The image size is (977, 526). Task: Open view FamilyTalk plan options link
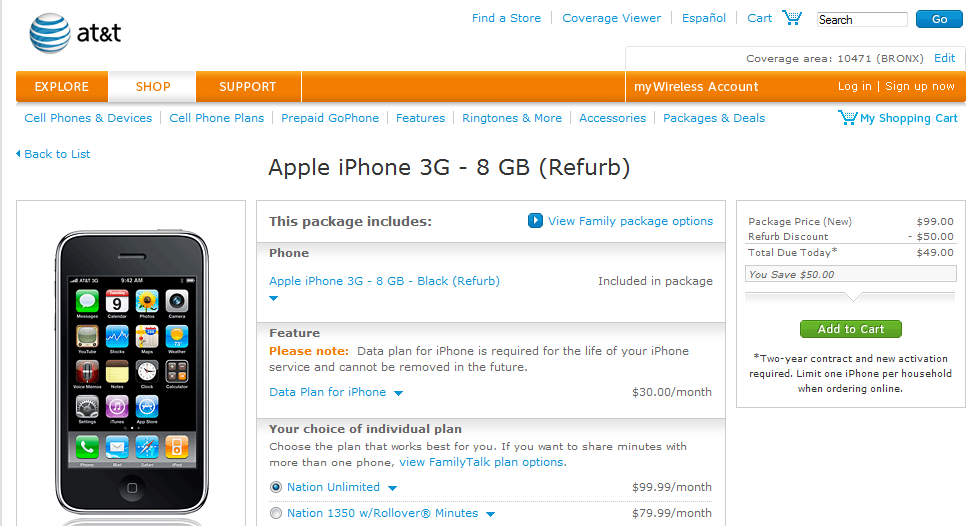coord(482,462)
